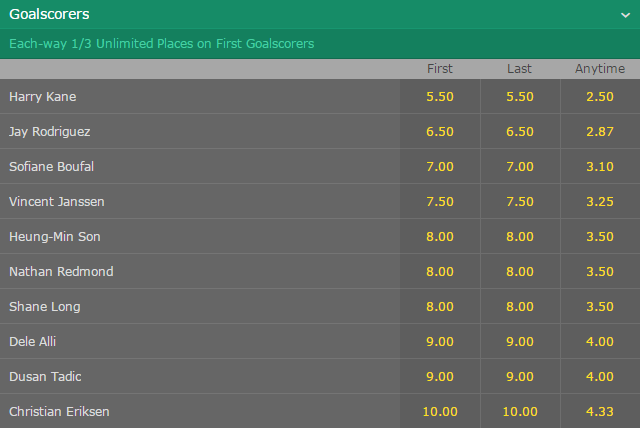640x428 pixels.
Task: Select Christian Eriksen First odds 10.00
Action: point(440,411)
